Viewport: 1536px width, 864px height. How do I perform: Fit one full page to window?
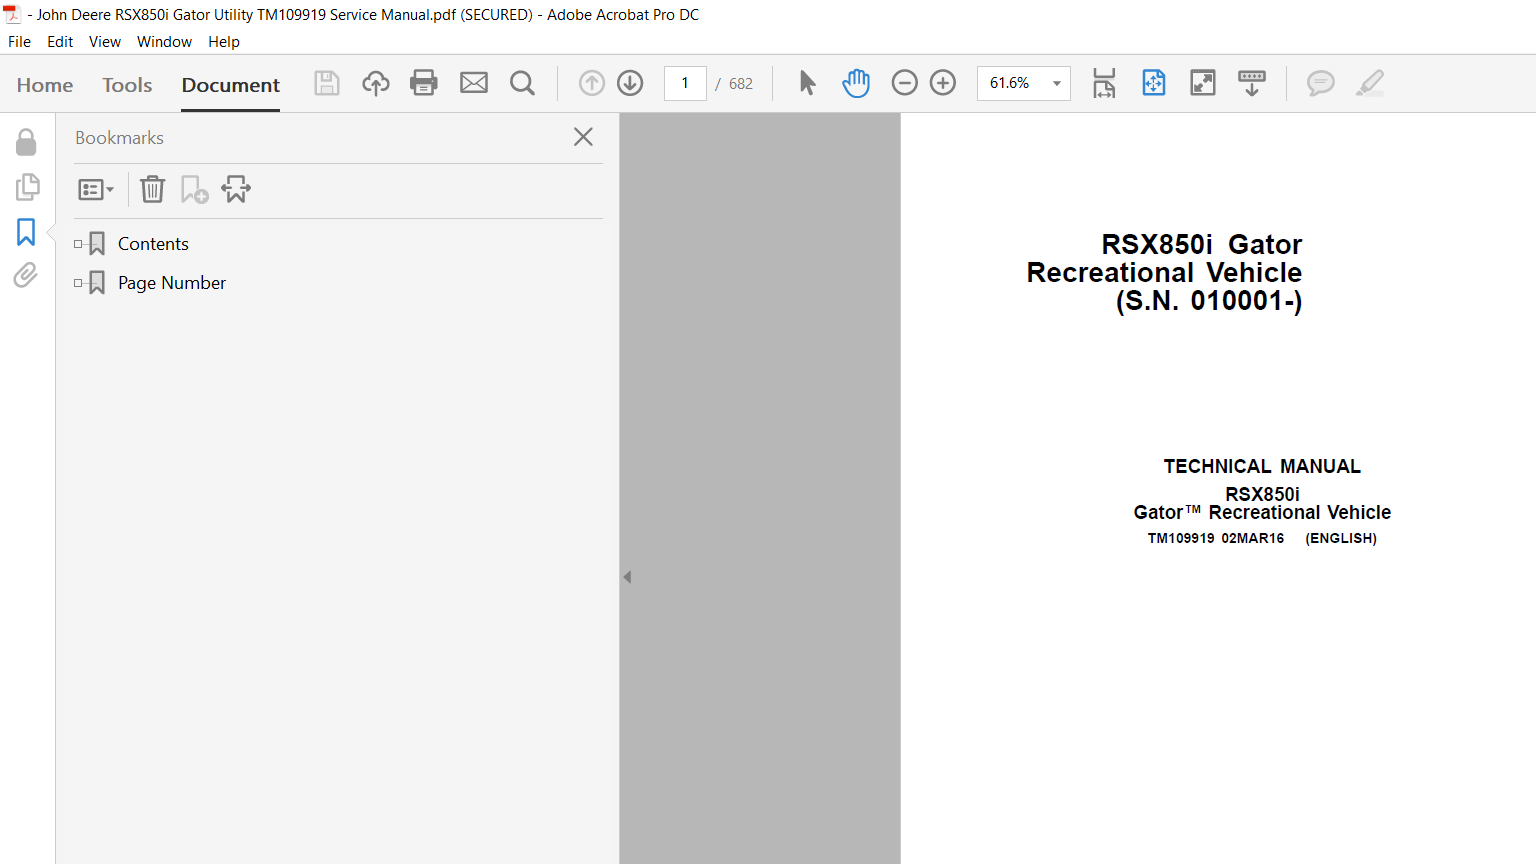1154,83
